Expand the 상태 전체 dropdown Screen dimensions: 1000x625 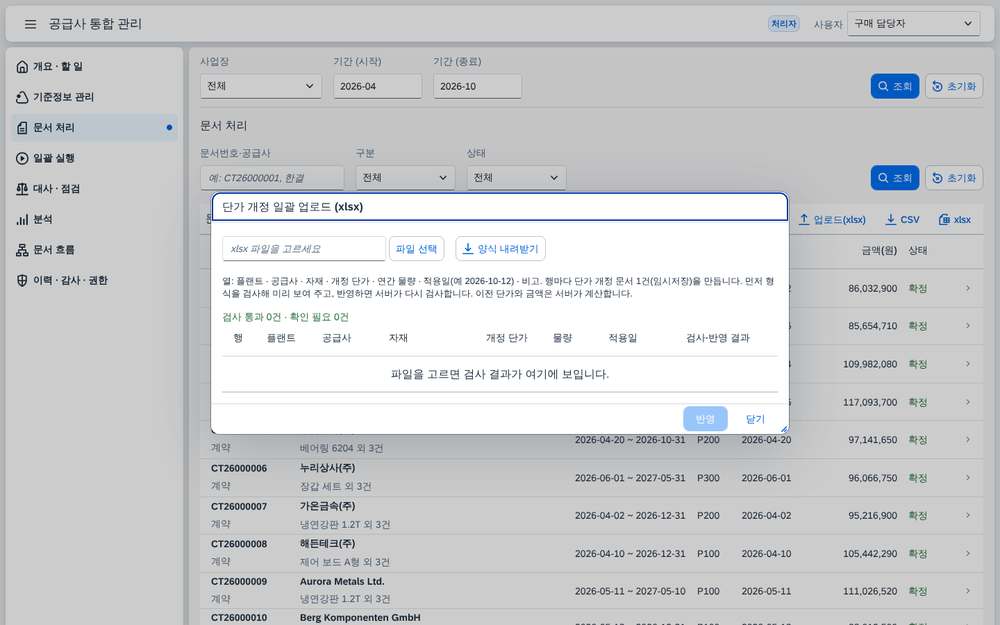516,178
